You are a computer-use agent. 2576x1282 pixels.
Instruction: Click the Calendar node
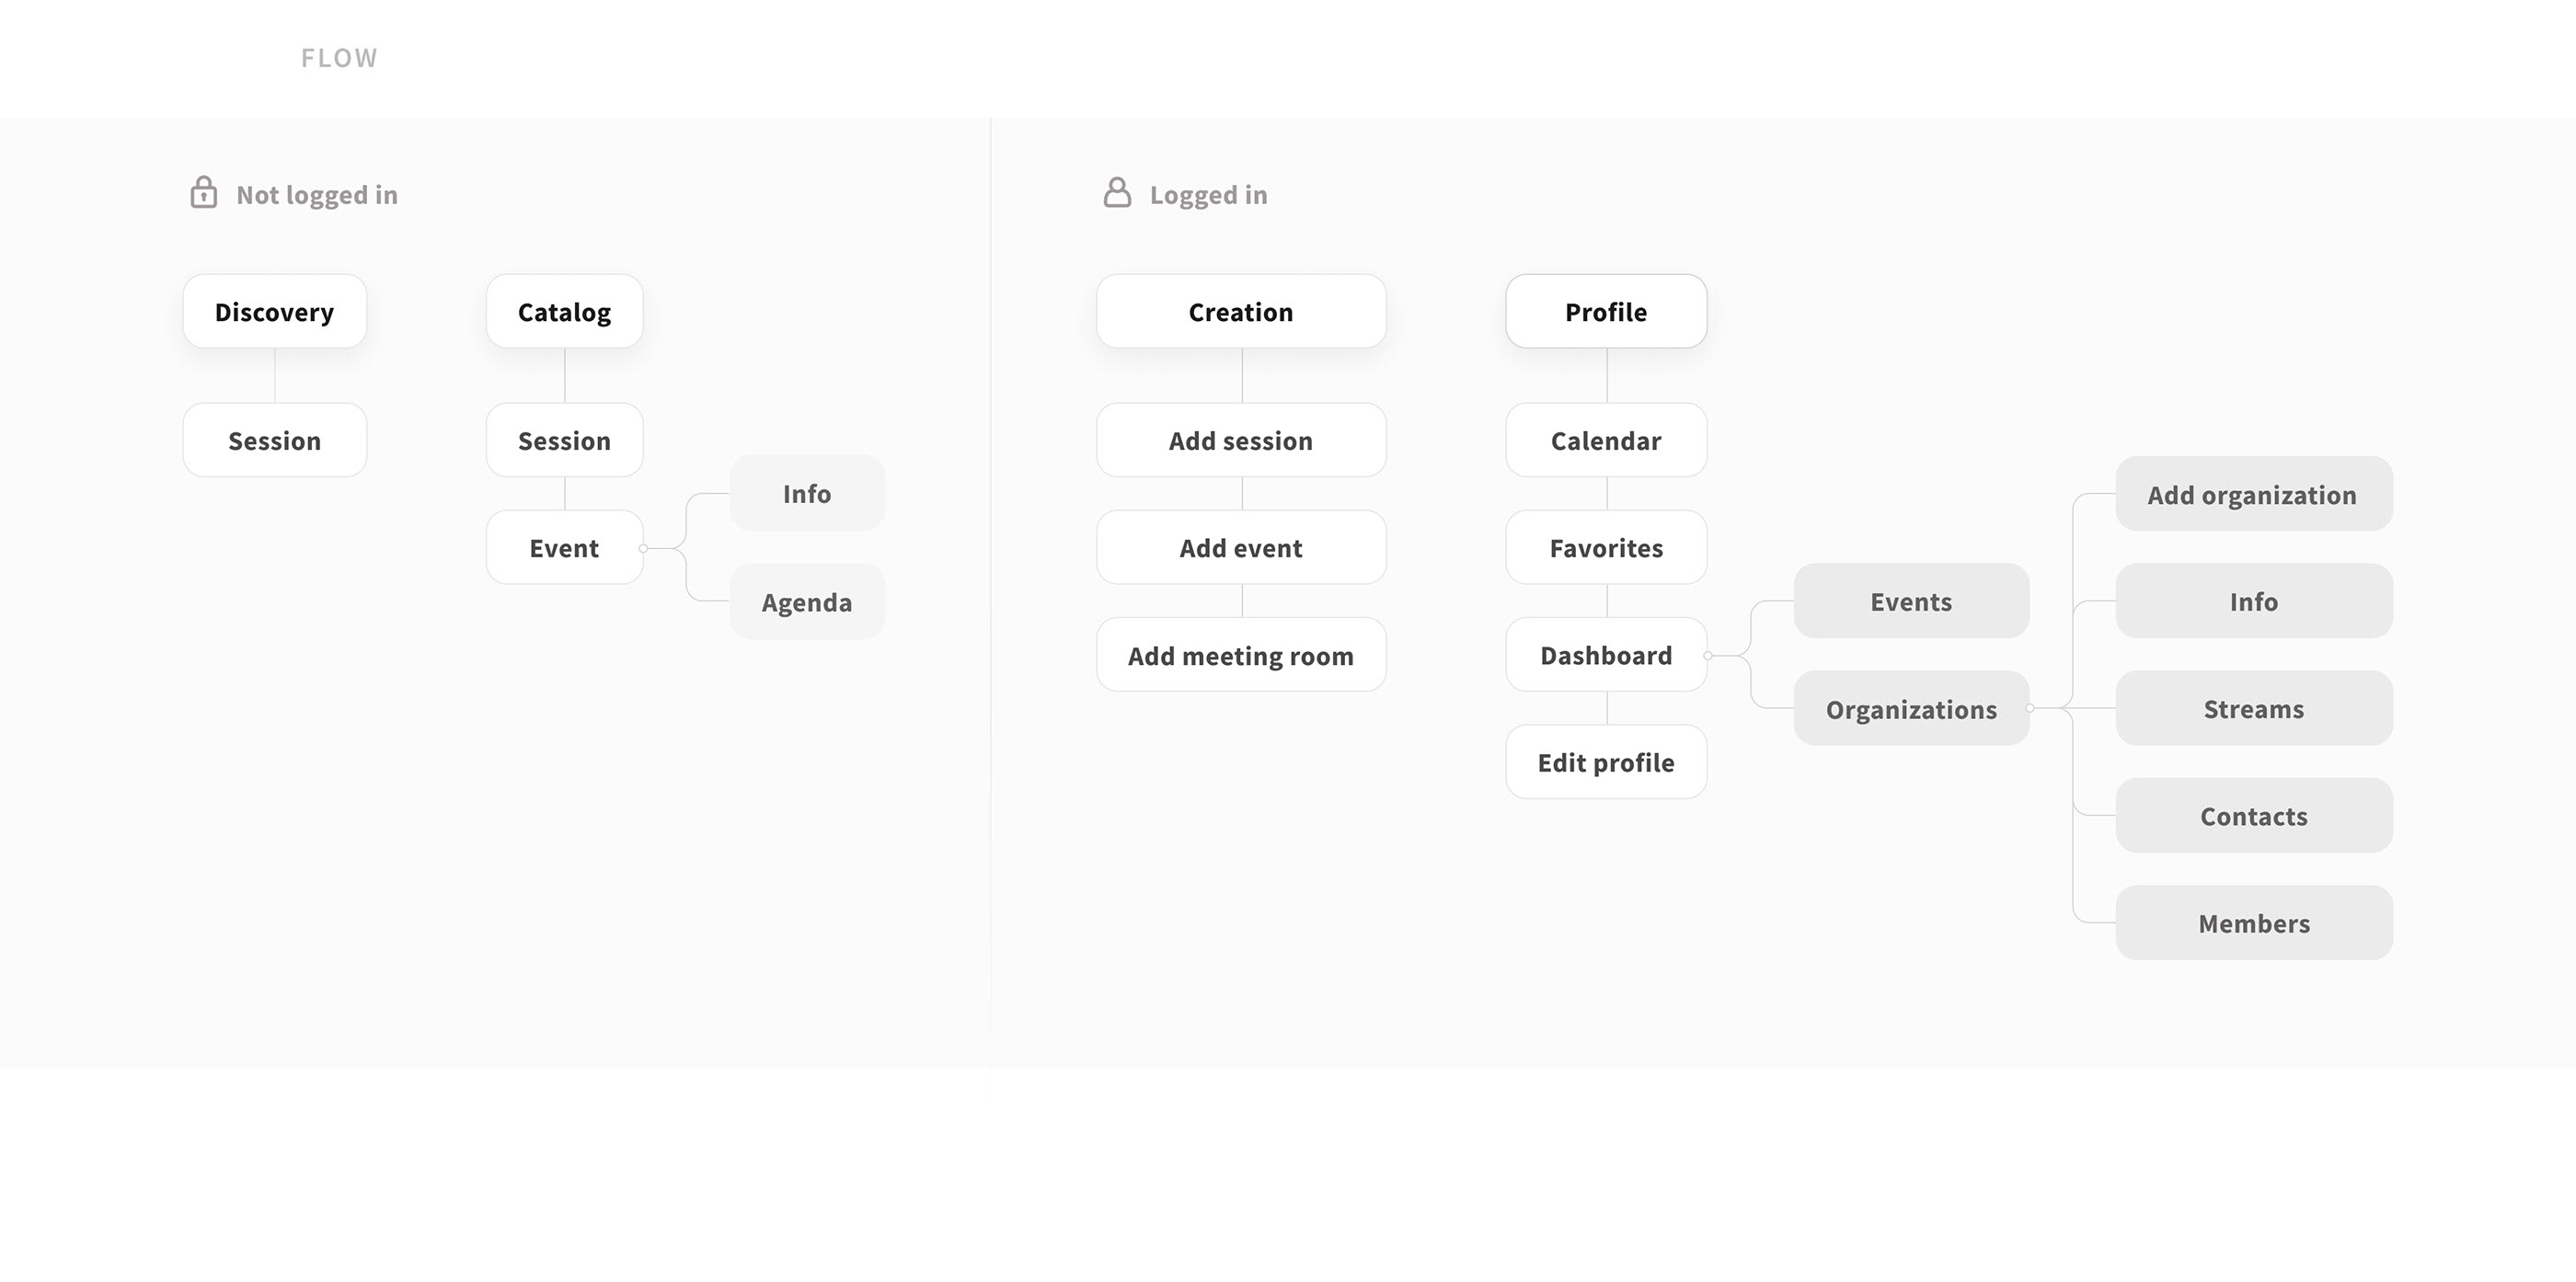coord(1605,441)
